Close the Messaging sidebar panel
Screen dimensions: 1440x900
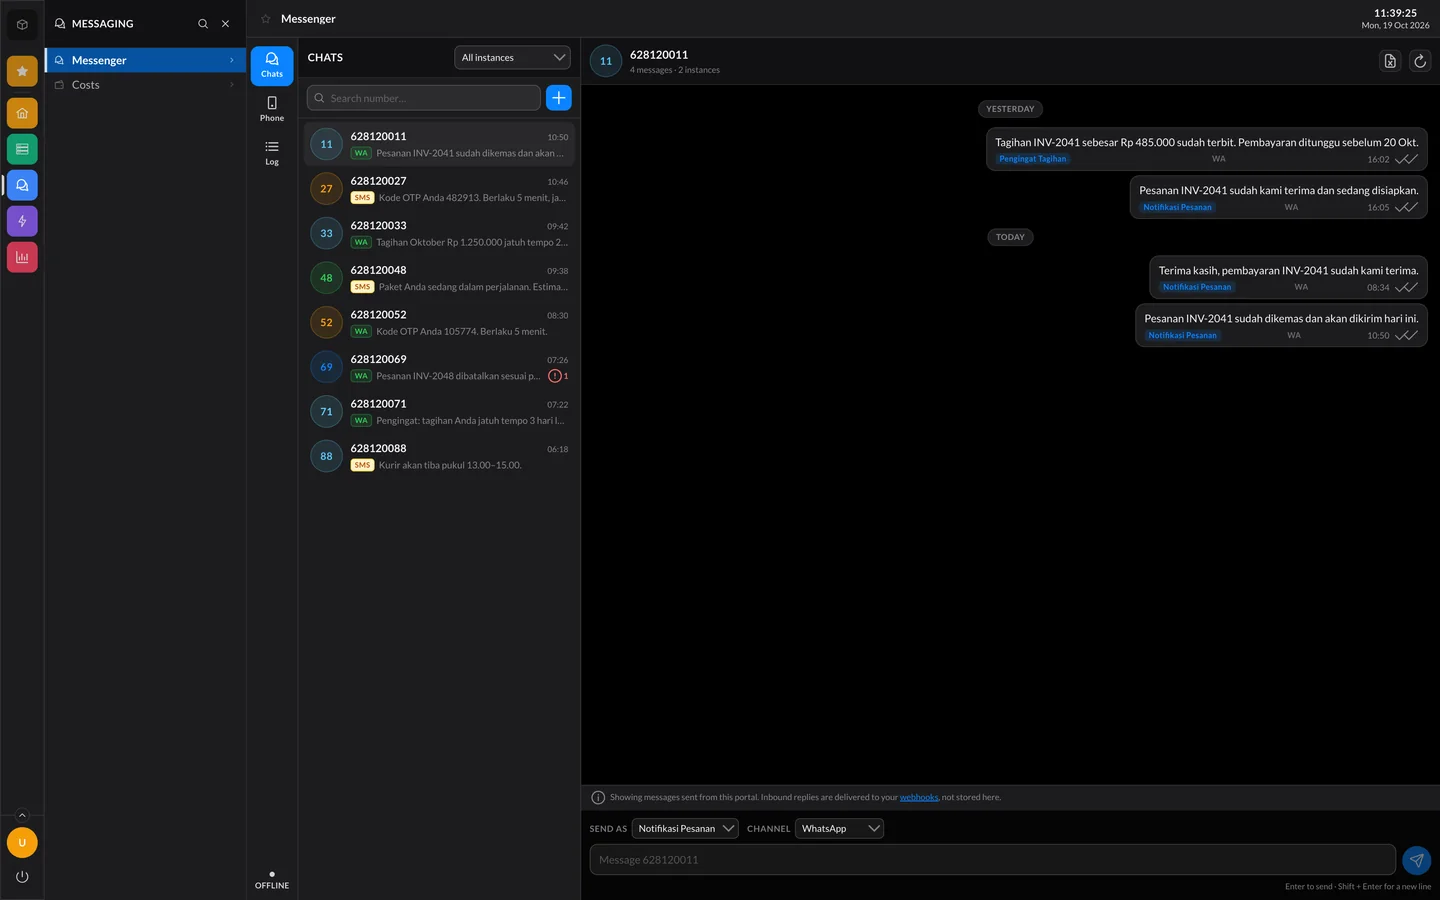pyautogui.click(x=225, y=24)
